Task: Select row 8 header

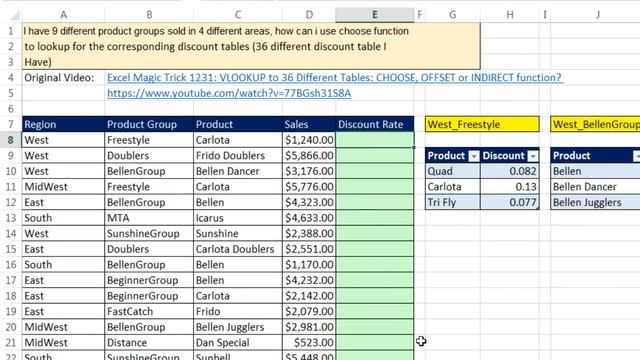Action: [11, 140]
